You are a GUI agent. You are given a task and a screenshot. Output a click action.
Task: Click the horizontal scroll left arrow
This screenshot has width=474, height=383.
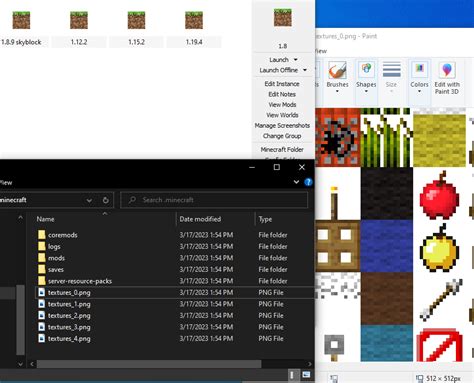pyautogui.click(x=32, y=364)
